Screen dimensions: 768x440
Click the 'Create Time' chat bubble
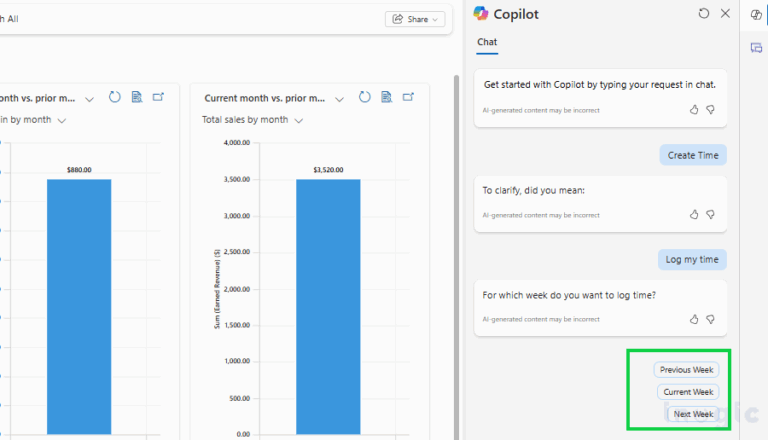693,155
